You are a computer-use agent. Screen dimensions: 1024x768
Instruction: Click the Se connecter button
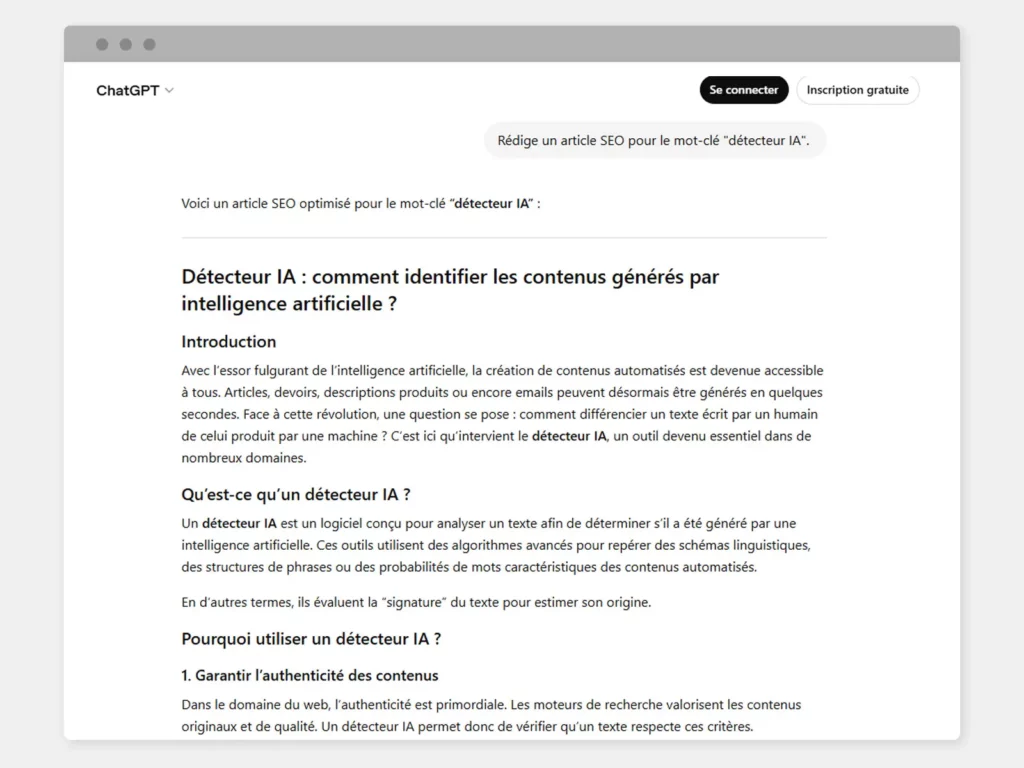click(x=743, y=89)
